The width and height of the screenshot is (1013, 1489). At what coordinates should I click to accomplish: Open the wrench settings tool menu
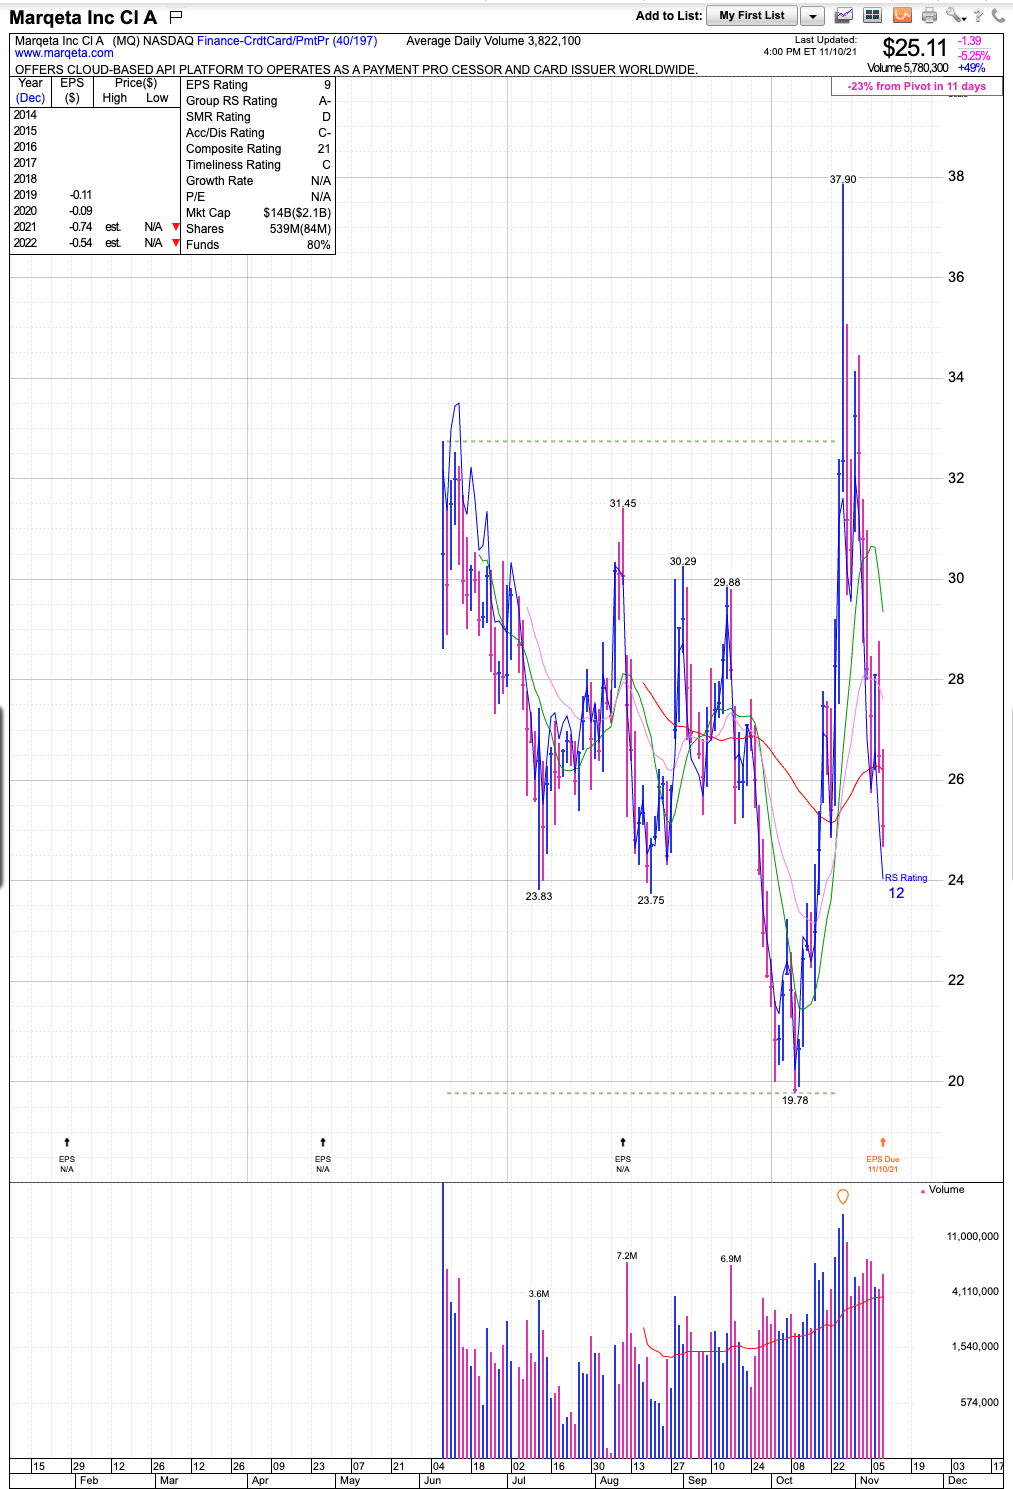[956, 15]
